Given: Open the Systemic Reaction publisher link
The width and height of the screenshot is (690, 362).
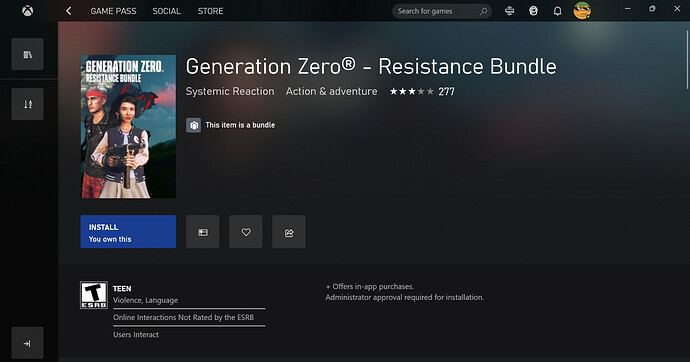Looking at the screenshot, I should [230, 91].
